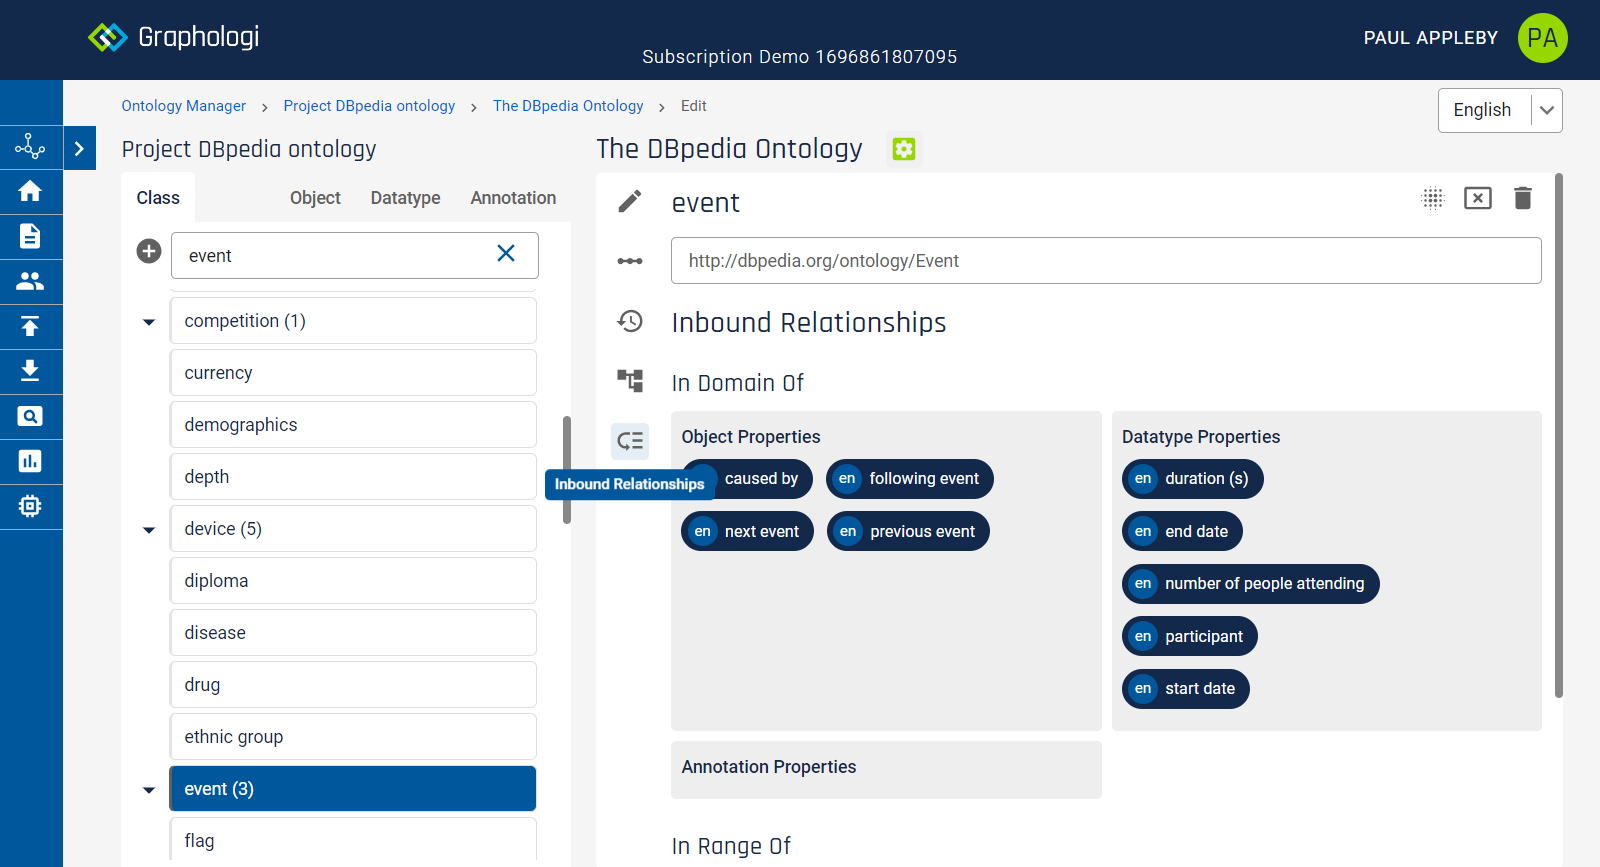The height and width of the screenshot is (867, 1600).
Task: Click the end date datatype chip
Action: pyautogui.click(x=1182, y=531)
